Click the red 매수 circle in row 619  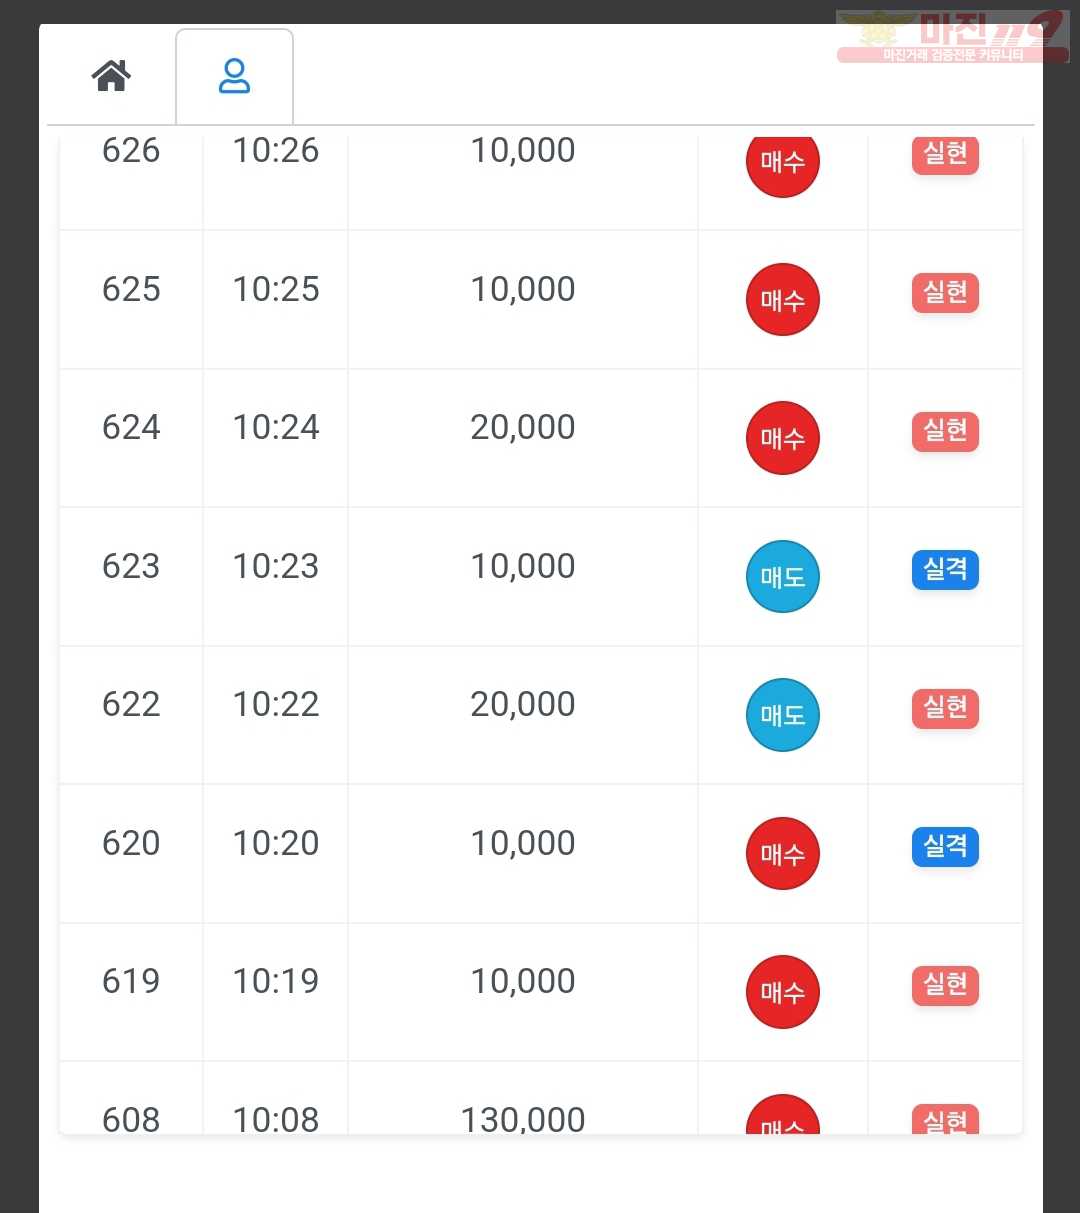point(783,992)
